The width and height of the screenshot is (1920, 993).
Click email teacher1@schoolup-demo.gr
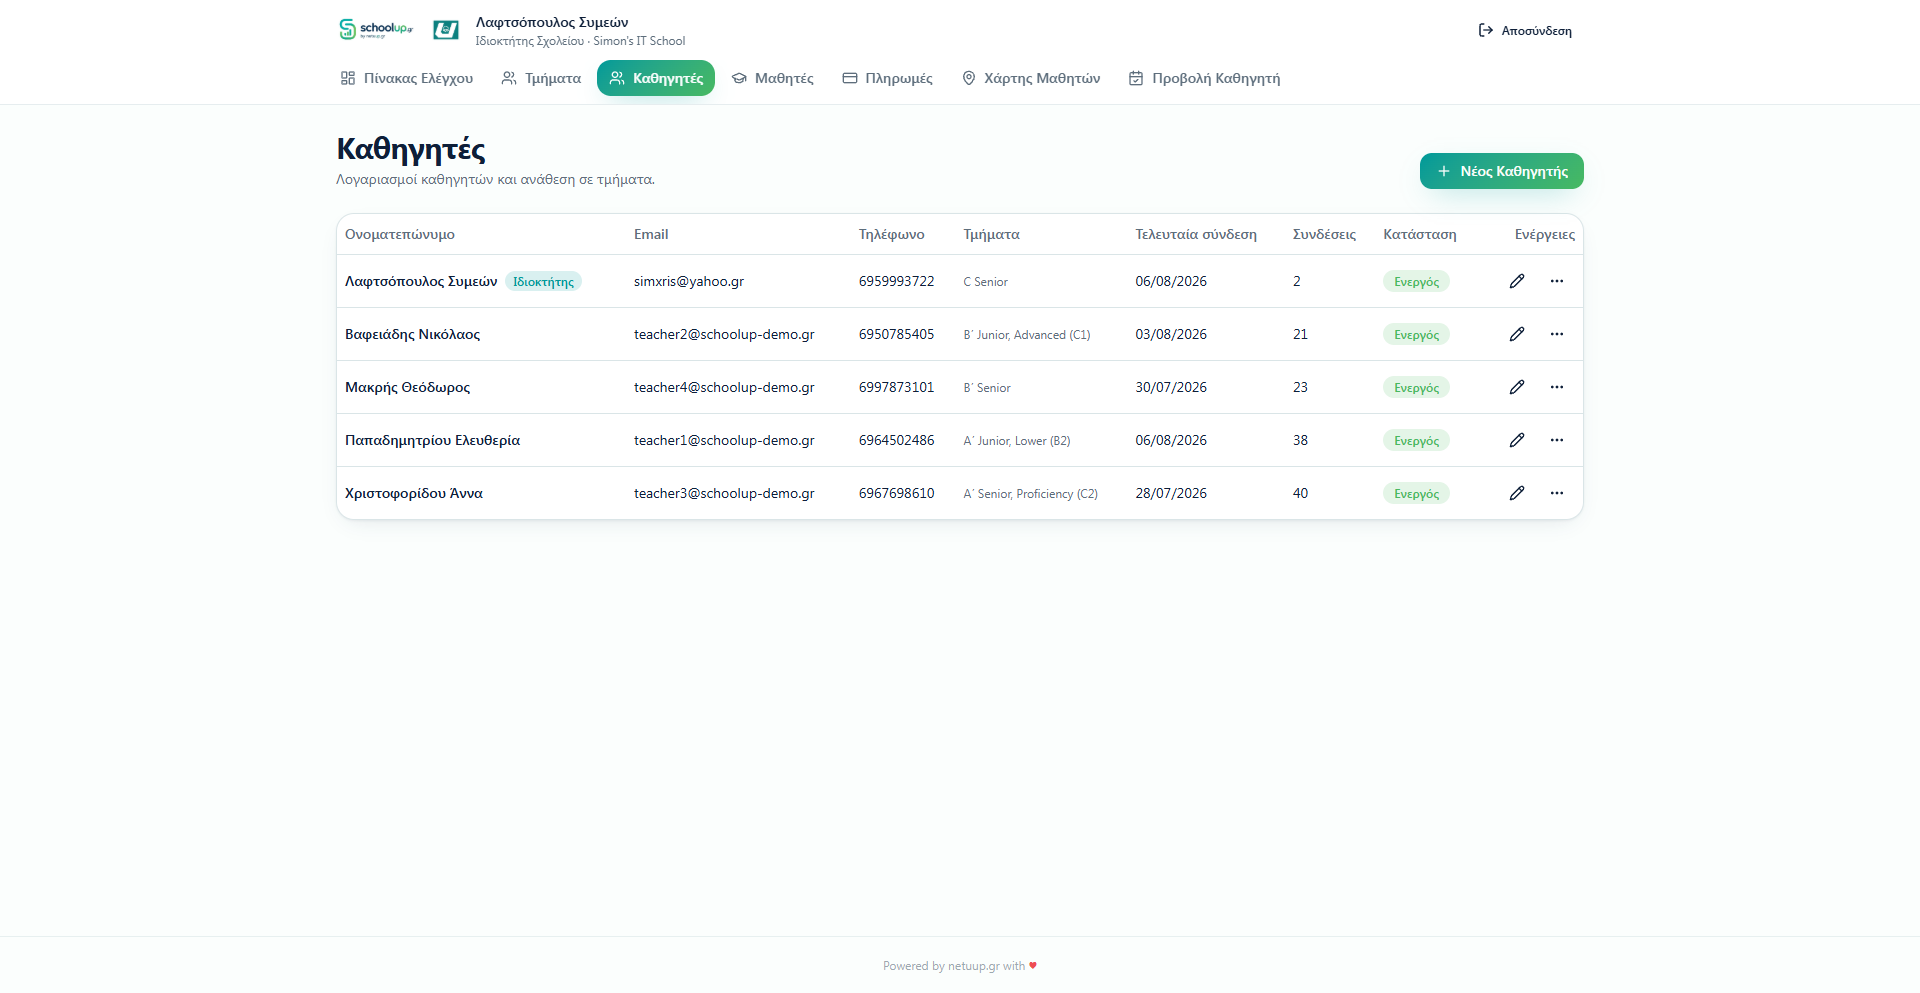[x=724, y=440]
